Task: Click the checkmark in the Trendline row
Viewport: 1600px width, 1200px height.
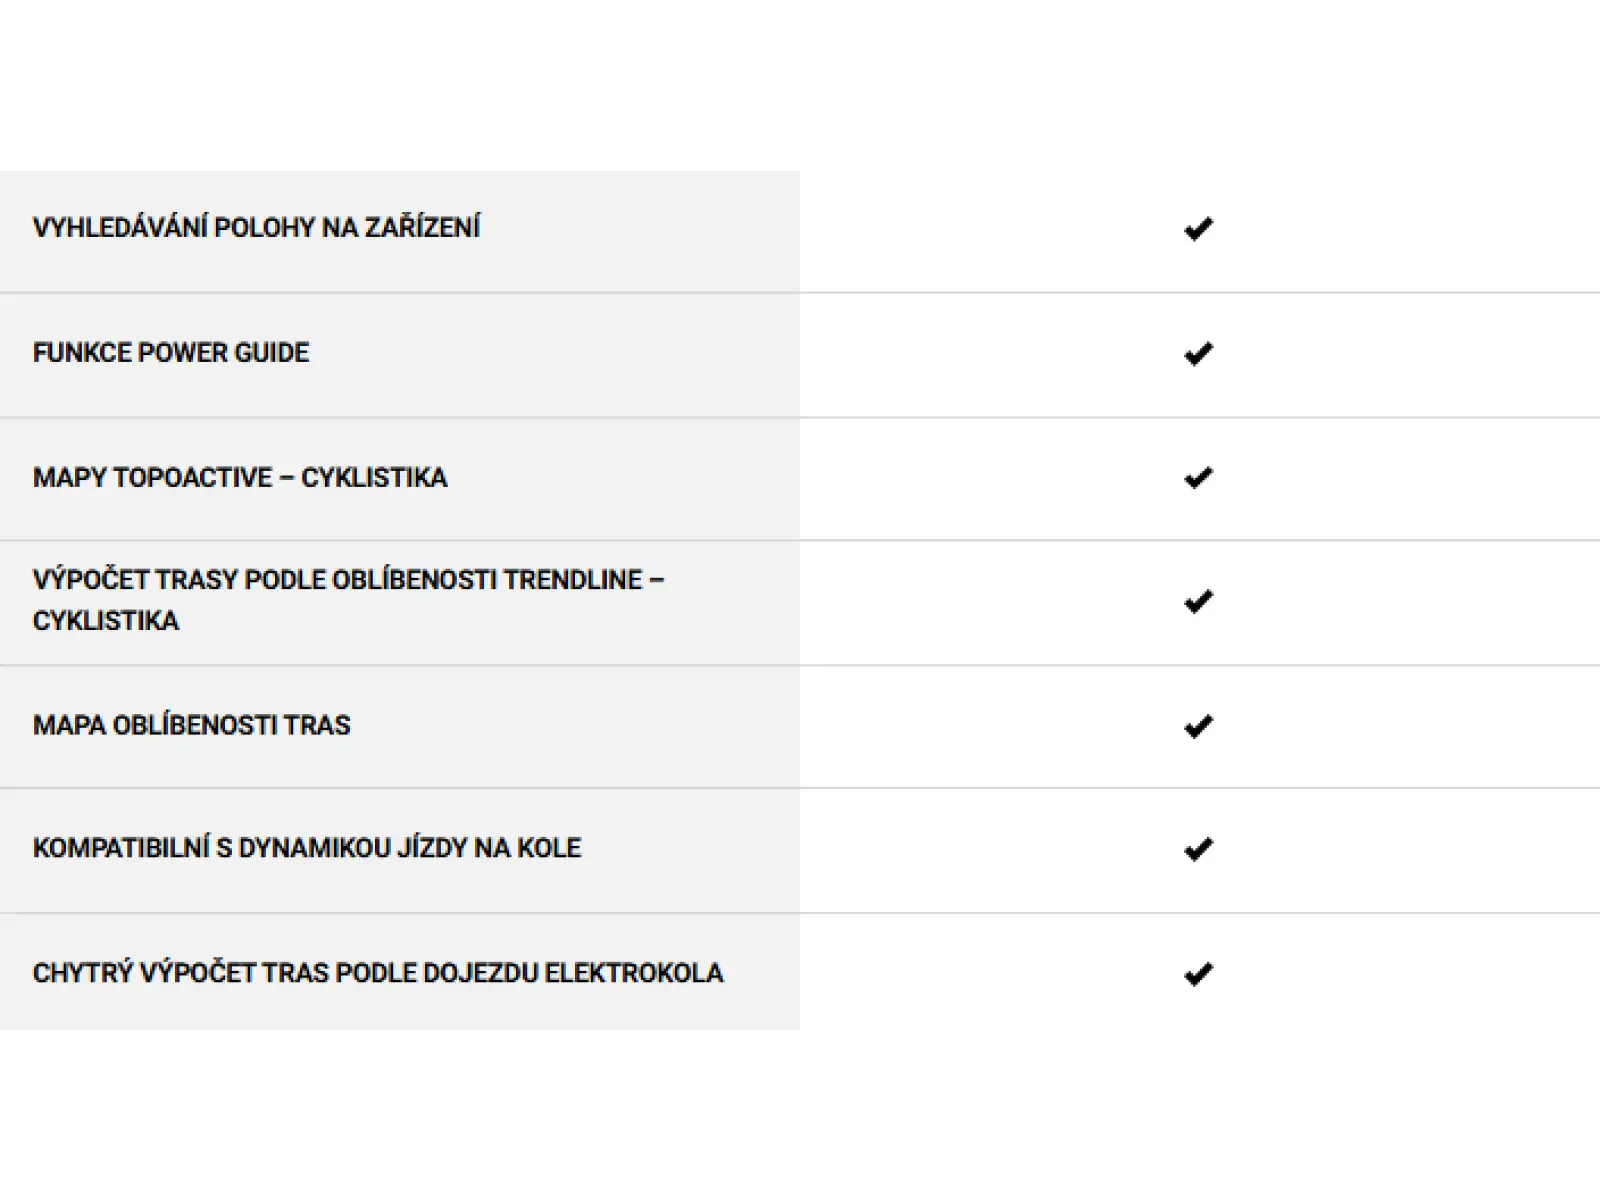Action: 1198,602
